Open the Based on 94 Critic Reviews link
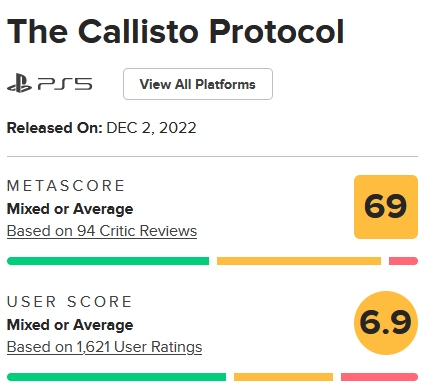 (x=102, y=231)
